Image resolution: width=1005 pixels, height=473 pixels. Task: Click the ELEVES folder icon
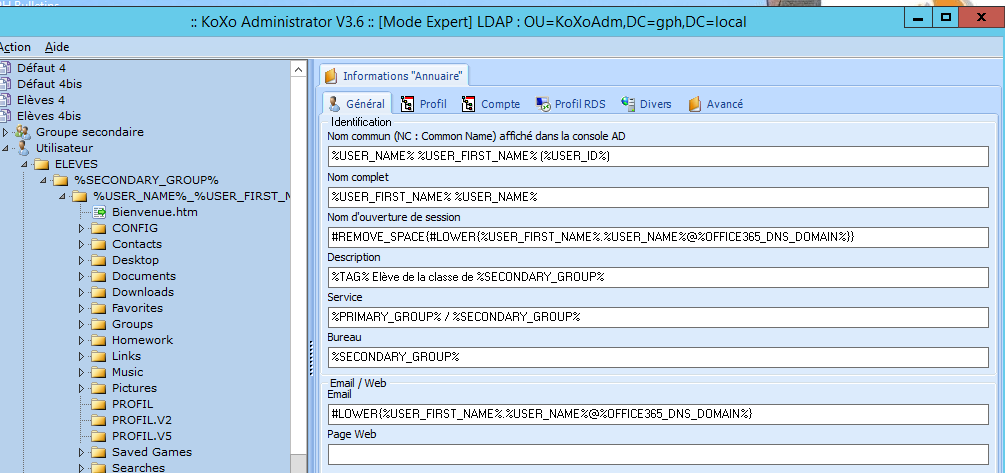point(42,164)
